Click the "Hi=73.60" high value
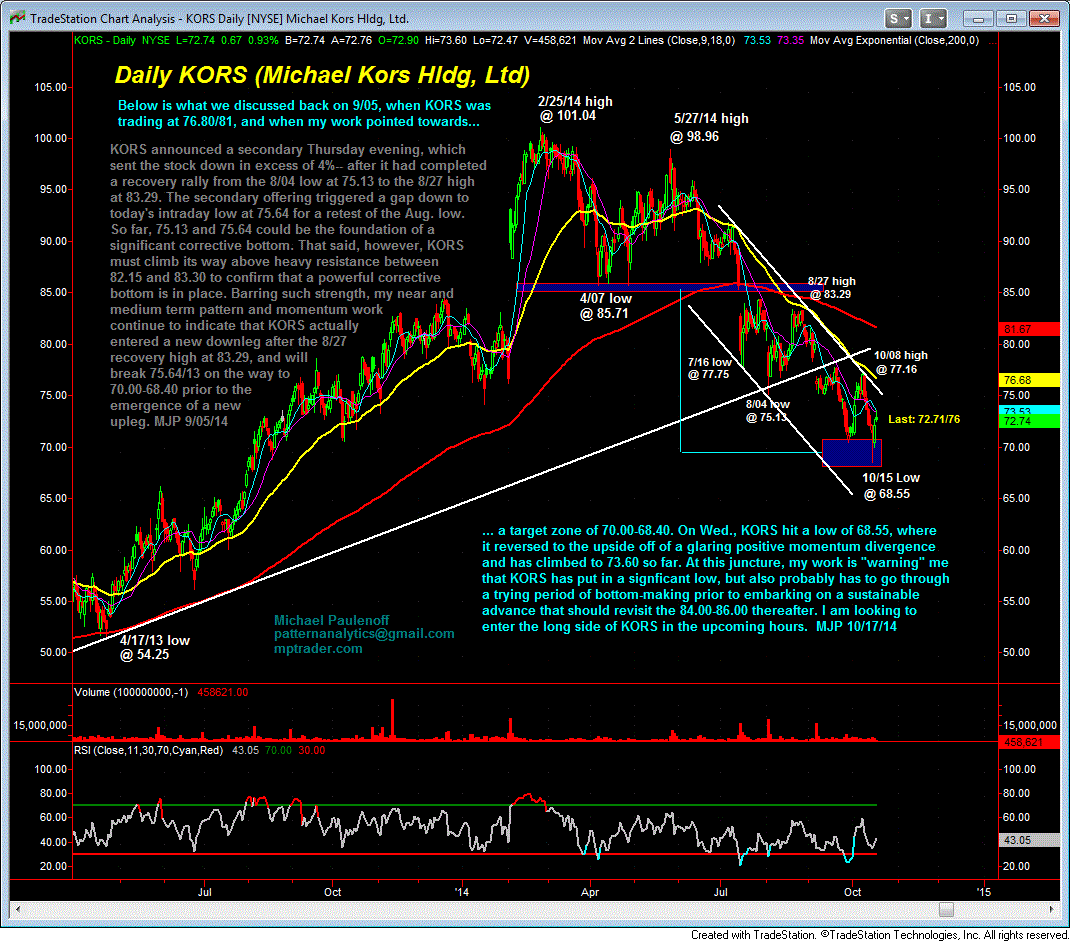The height and width of the screenshot is (941, 1070). pos(446,40)
